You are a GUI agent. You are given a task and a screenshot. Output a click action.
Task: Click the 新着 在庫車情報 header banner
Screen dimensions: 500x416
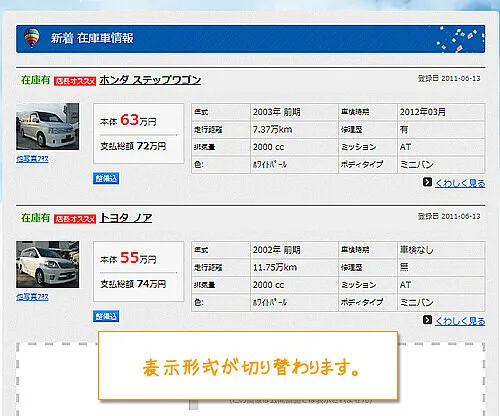[250, 39]
